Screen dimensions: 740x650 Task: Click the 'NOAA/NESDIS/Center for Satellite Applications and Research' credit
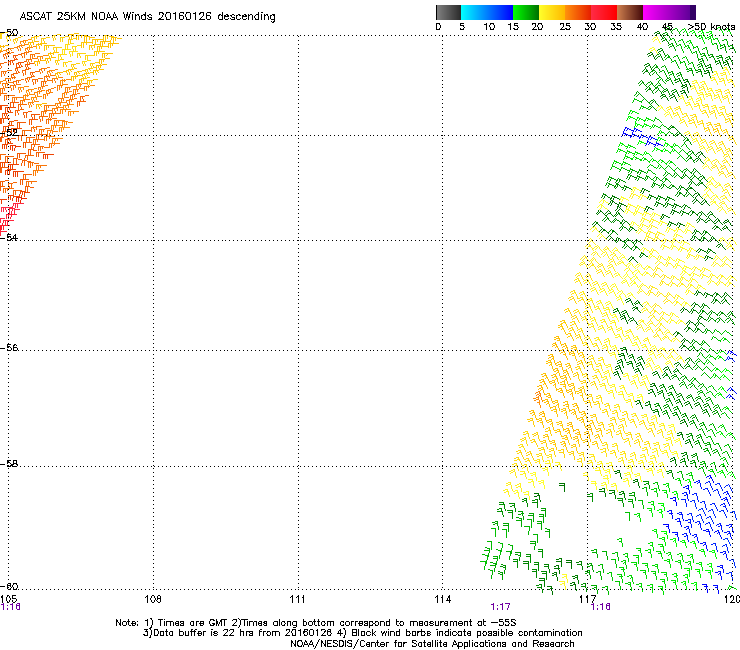(x=432, y=644)
